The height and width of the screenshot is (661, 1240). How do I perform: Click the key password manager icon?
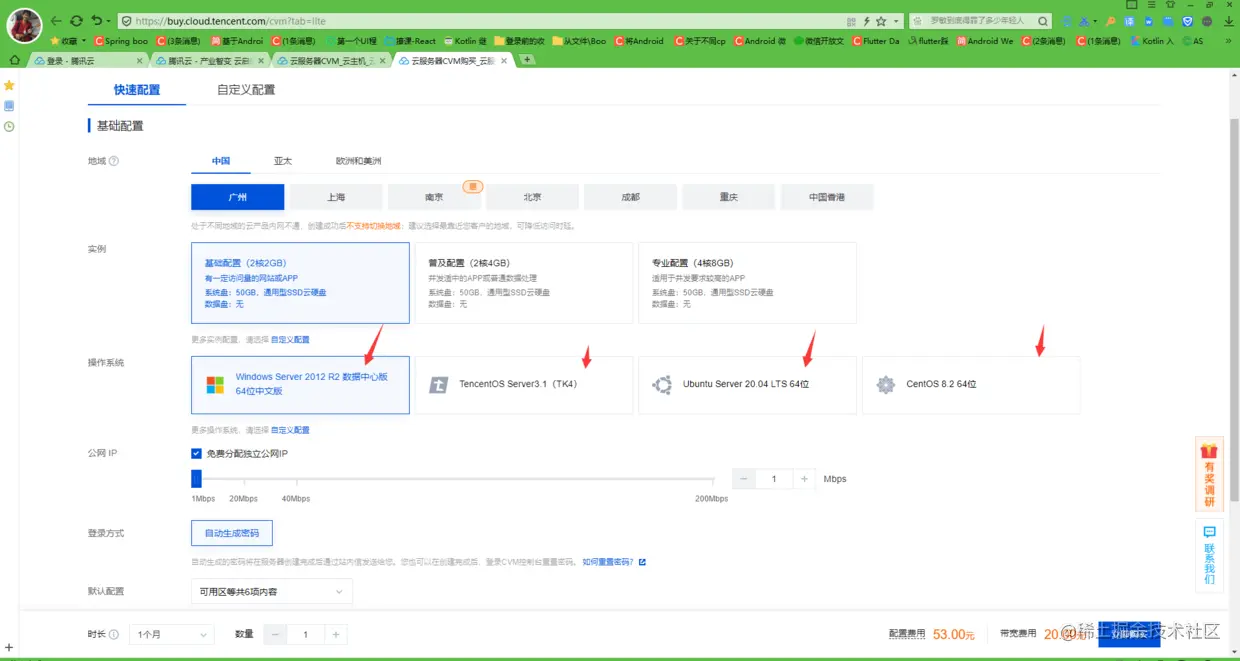tap(1111, 21)
